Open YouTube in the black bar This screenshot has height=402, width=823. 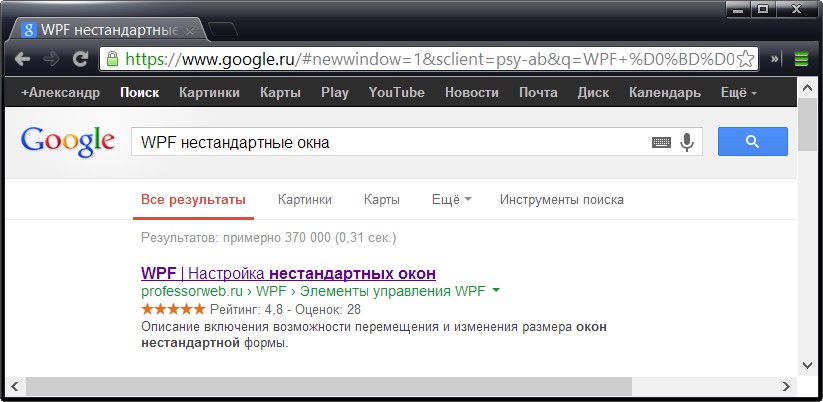point(397,92)
